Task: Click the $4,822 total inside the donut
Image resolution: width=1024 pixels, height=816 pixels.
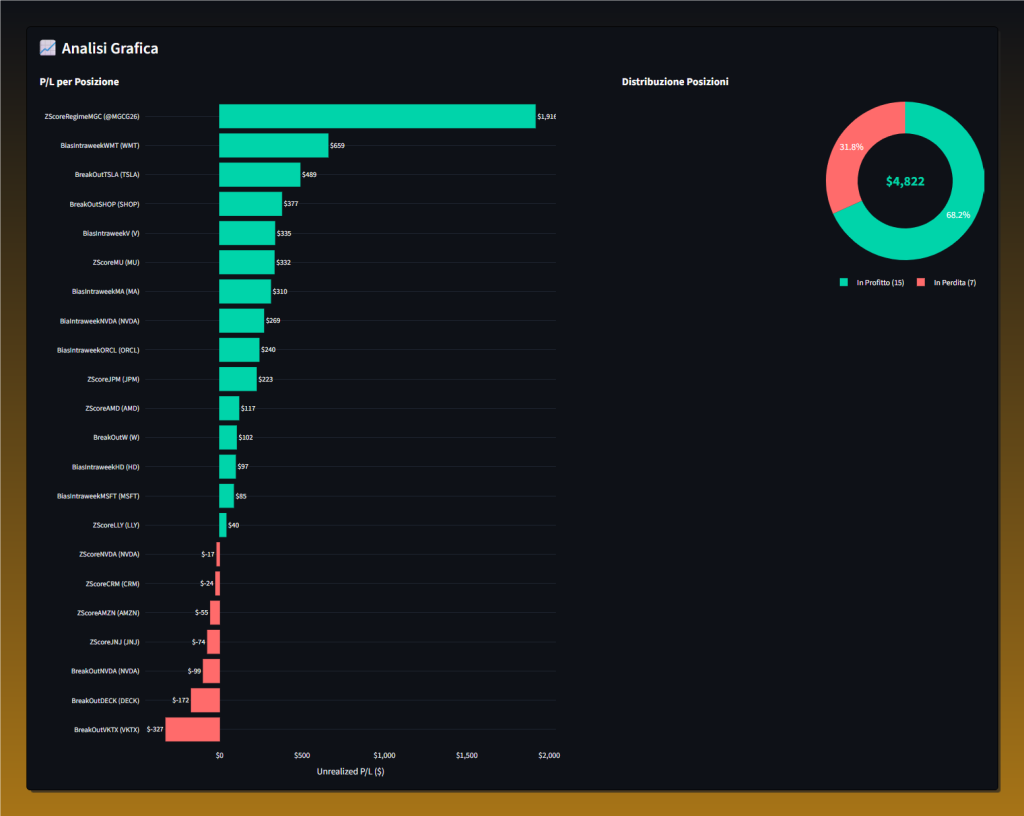Action: (x=905, y=182)
